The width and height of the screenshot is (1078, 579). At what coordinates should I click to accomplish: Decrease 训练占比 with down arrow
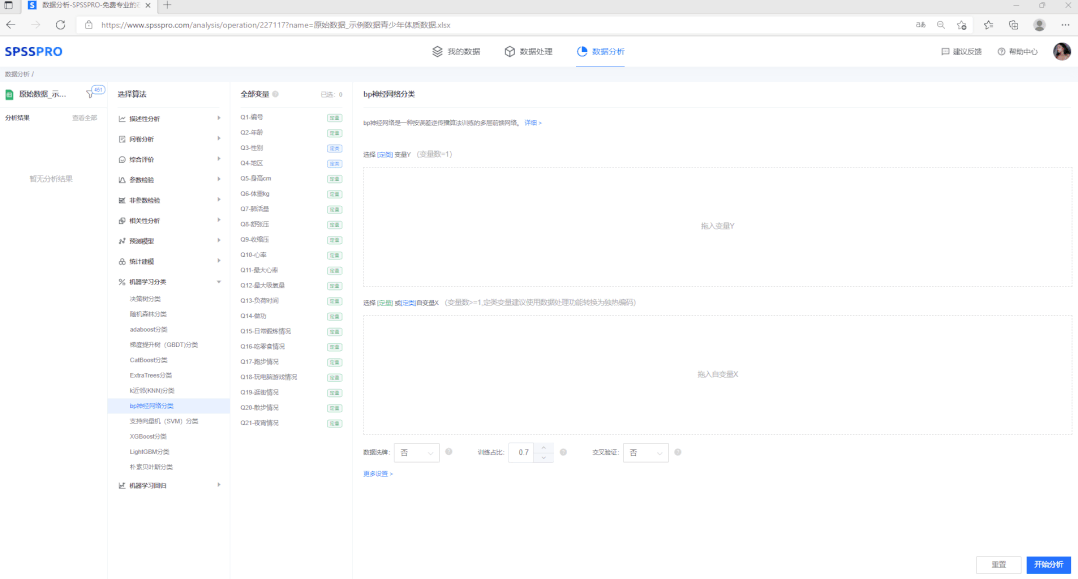click(543, 457)
